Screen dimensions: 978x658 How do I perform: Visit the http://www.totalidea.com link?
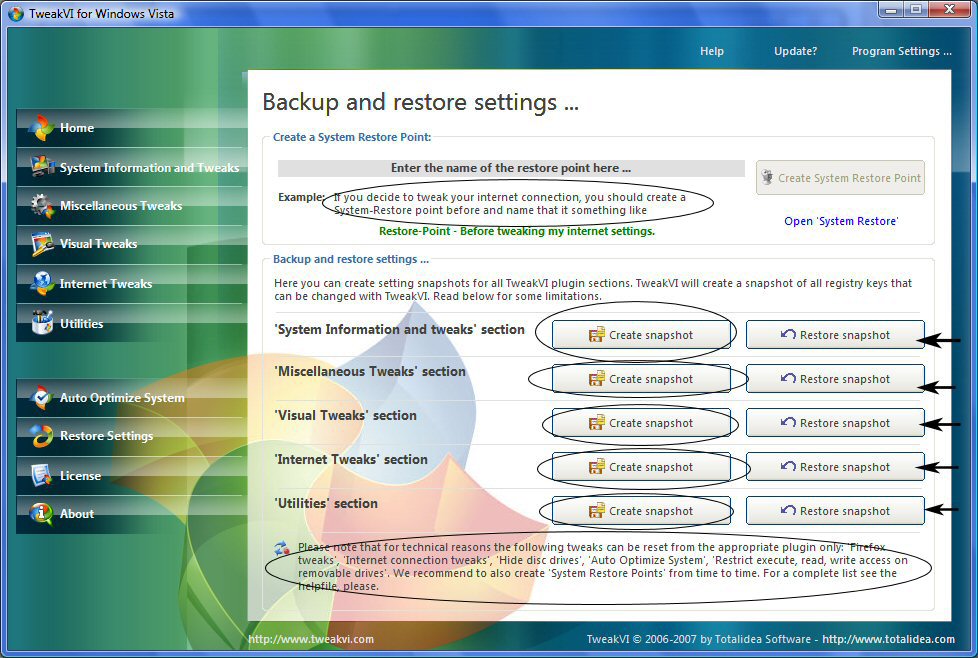coord(888,639)
